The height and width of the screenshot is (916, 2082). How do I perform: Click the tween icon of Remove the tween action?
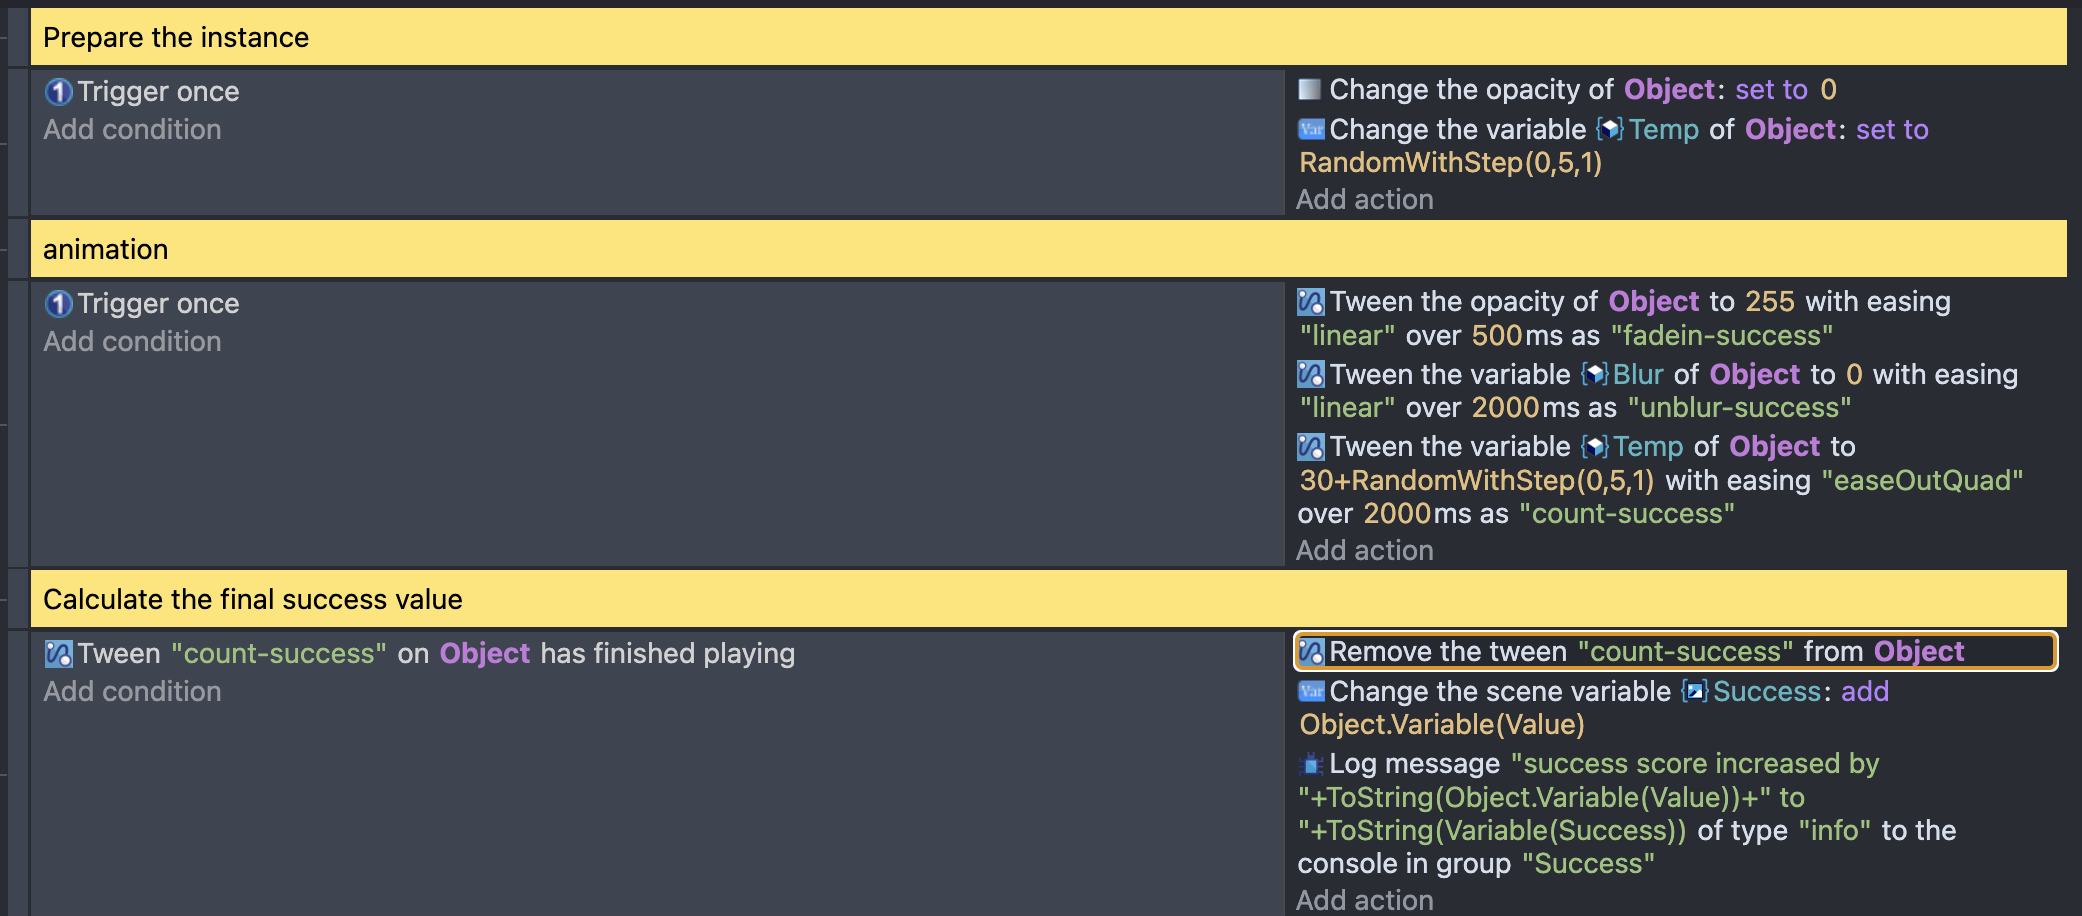tap(1311, 652)
